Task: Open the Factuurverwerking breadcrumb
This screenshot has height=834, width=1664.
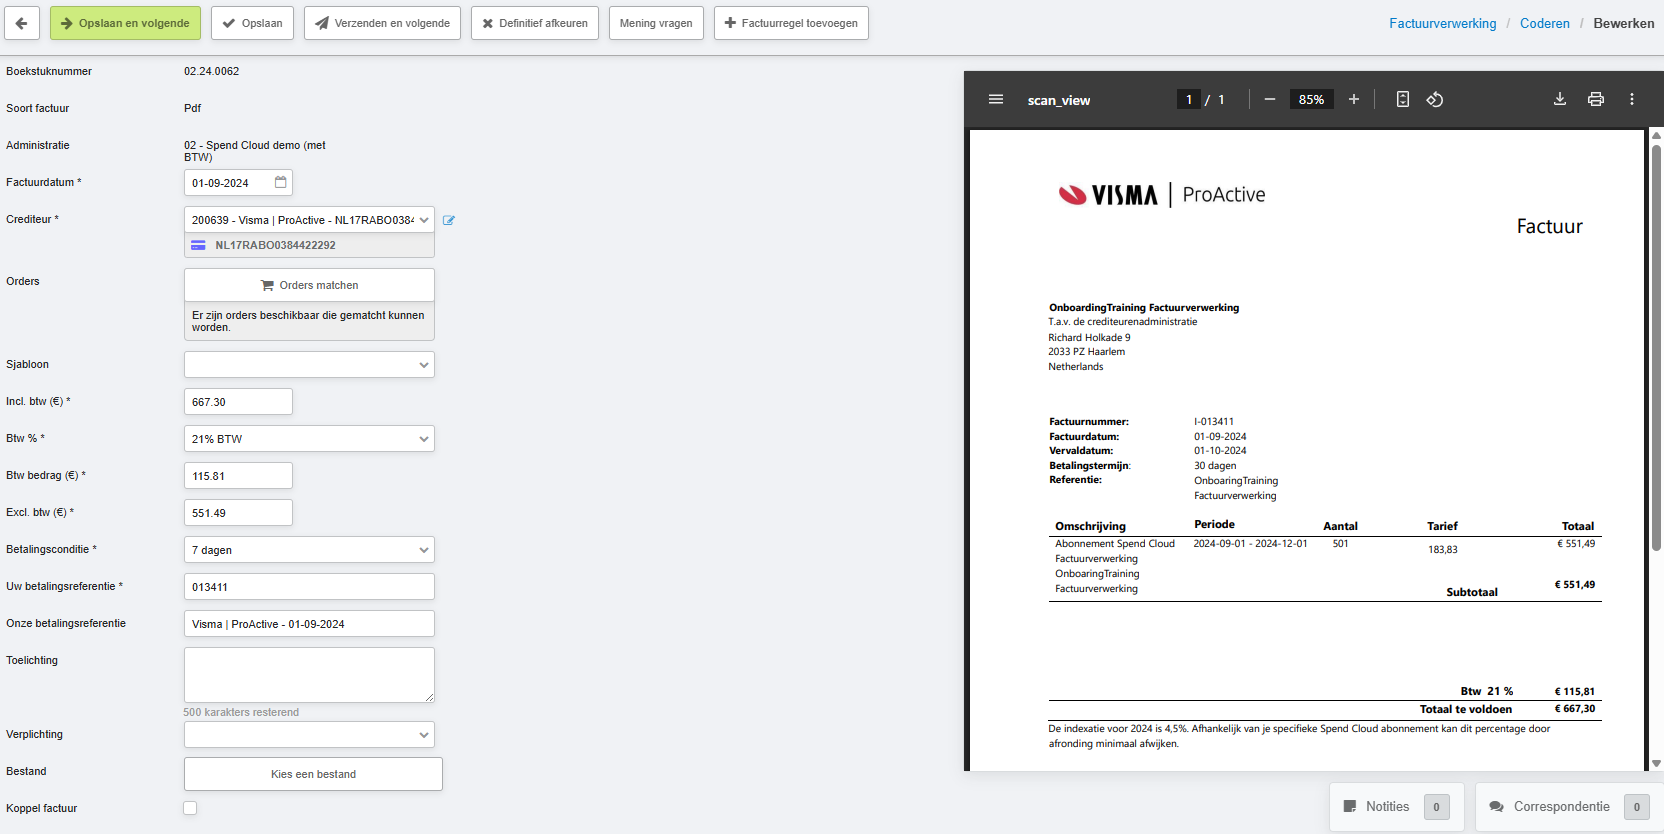Action: coord(1442,23)
